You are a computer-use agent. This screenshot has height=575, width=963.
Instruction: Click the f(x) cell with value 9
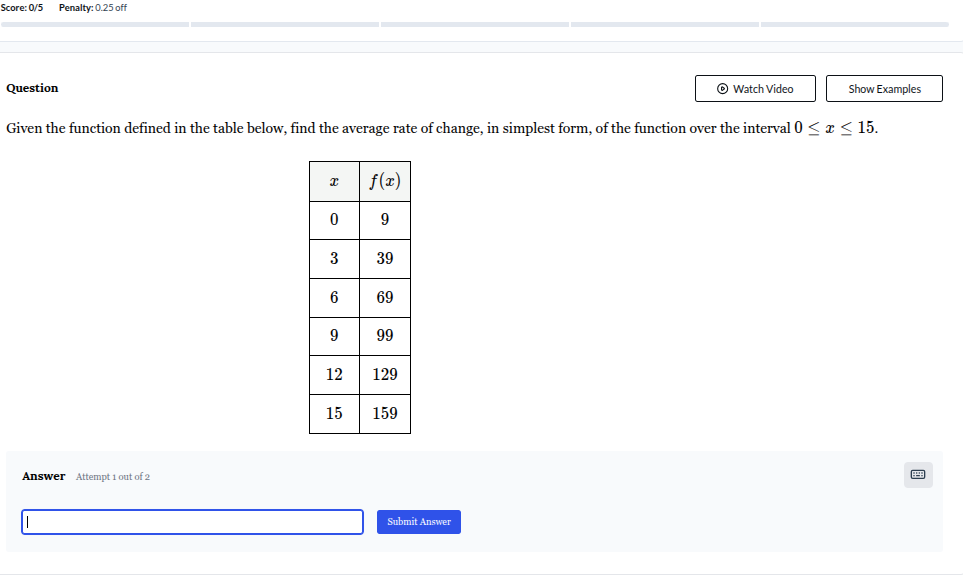click(385, 220)
